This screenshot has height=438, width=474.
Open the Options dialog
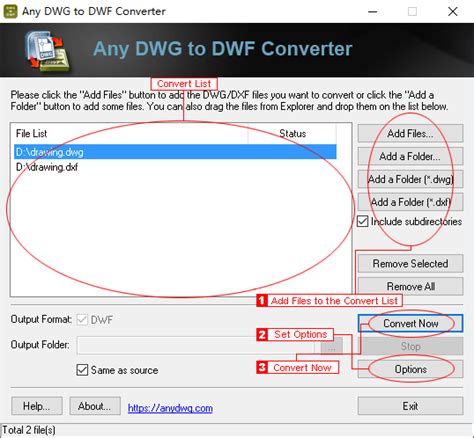410,369
